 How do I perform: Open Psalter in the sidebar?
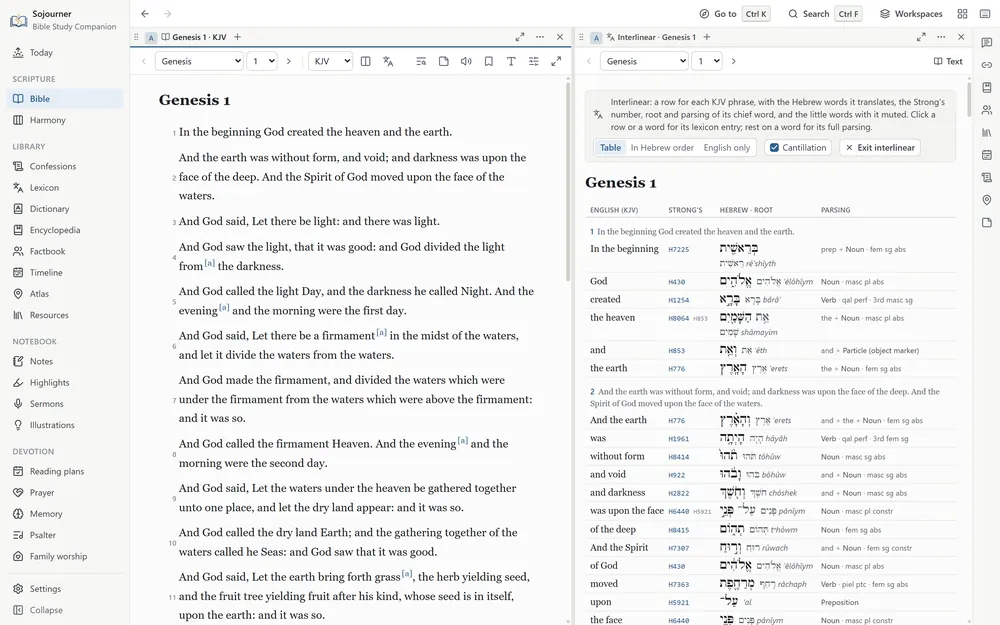[x=64, y=535]
